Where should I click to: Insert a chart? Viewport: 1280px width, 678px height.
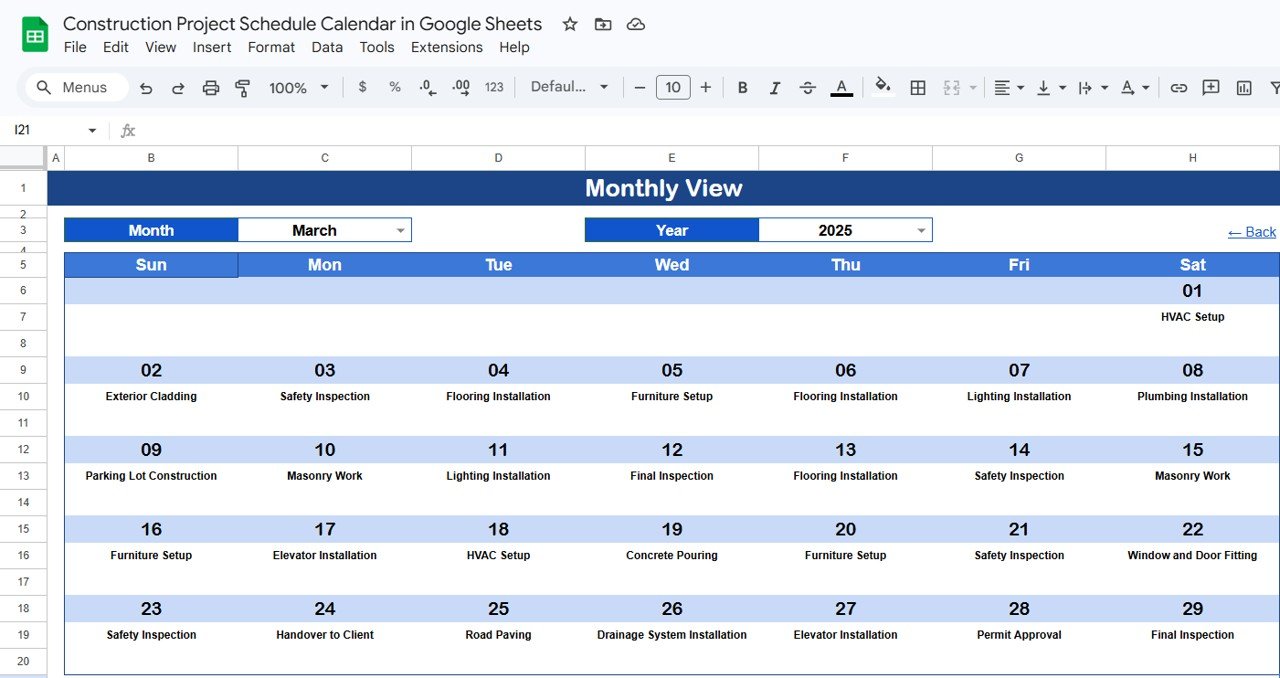(x=1243, y=87)
